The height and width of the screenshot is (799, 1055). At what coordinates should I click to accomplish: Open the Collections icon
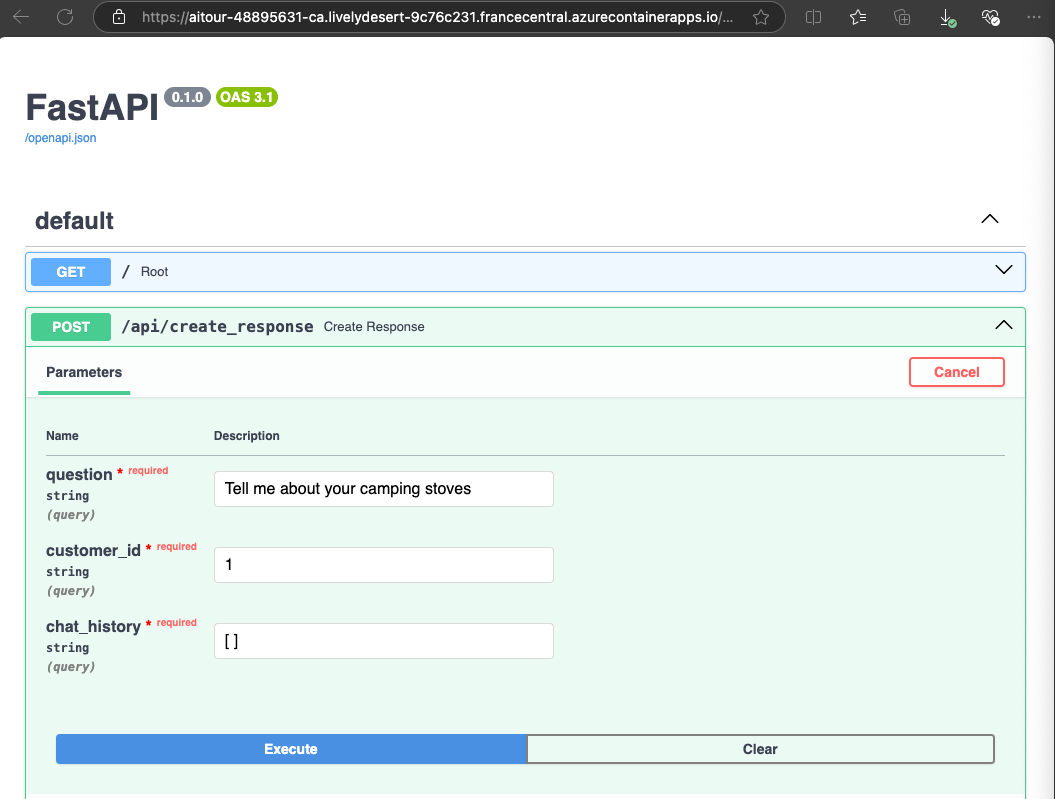[902, 17]
